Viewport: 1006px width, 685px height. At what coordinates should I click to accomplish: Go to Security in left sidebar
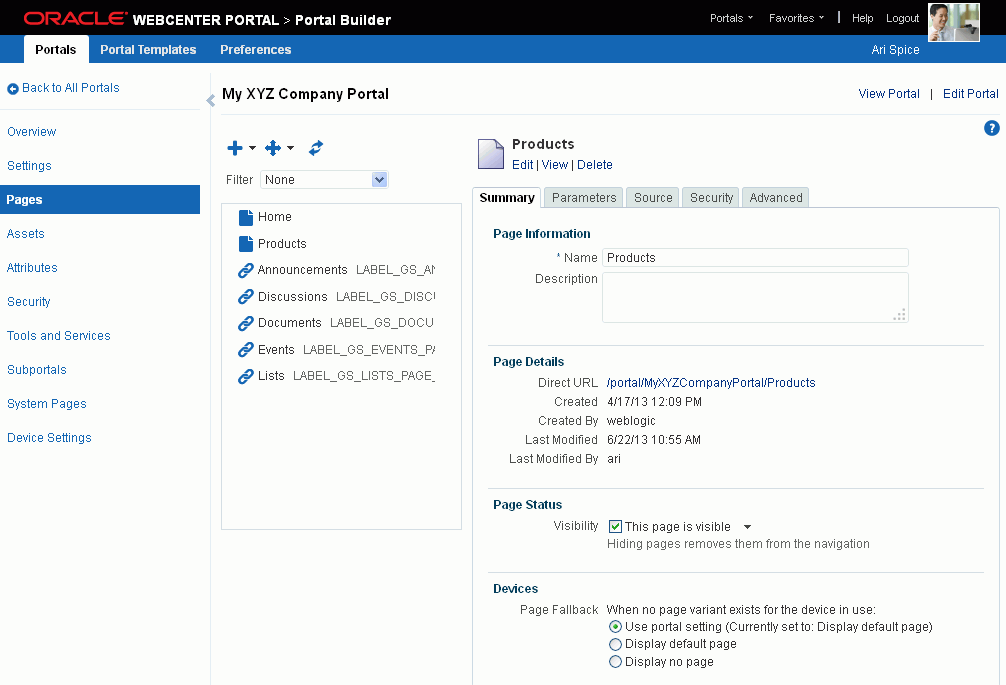coord(28,301)
